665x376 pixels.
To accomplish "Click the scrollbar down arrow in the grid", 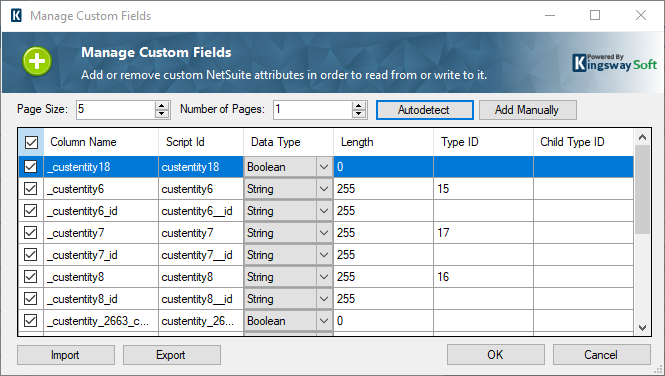I will point(642,328).
